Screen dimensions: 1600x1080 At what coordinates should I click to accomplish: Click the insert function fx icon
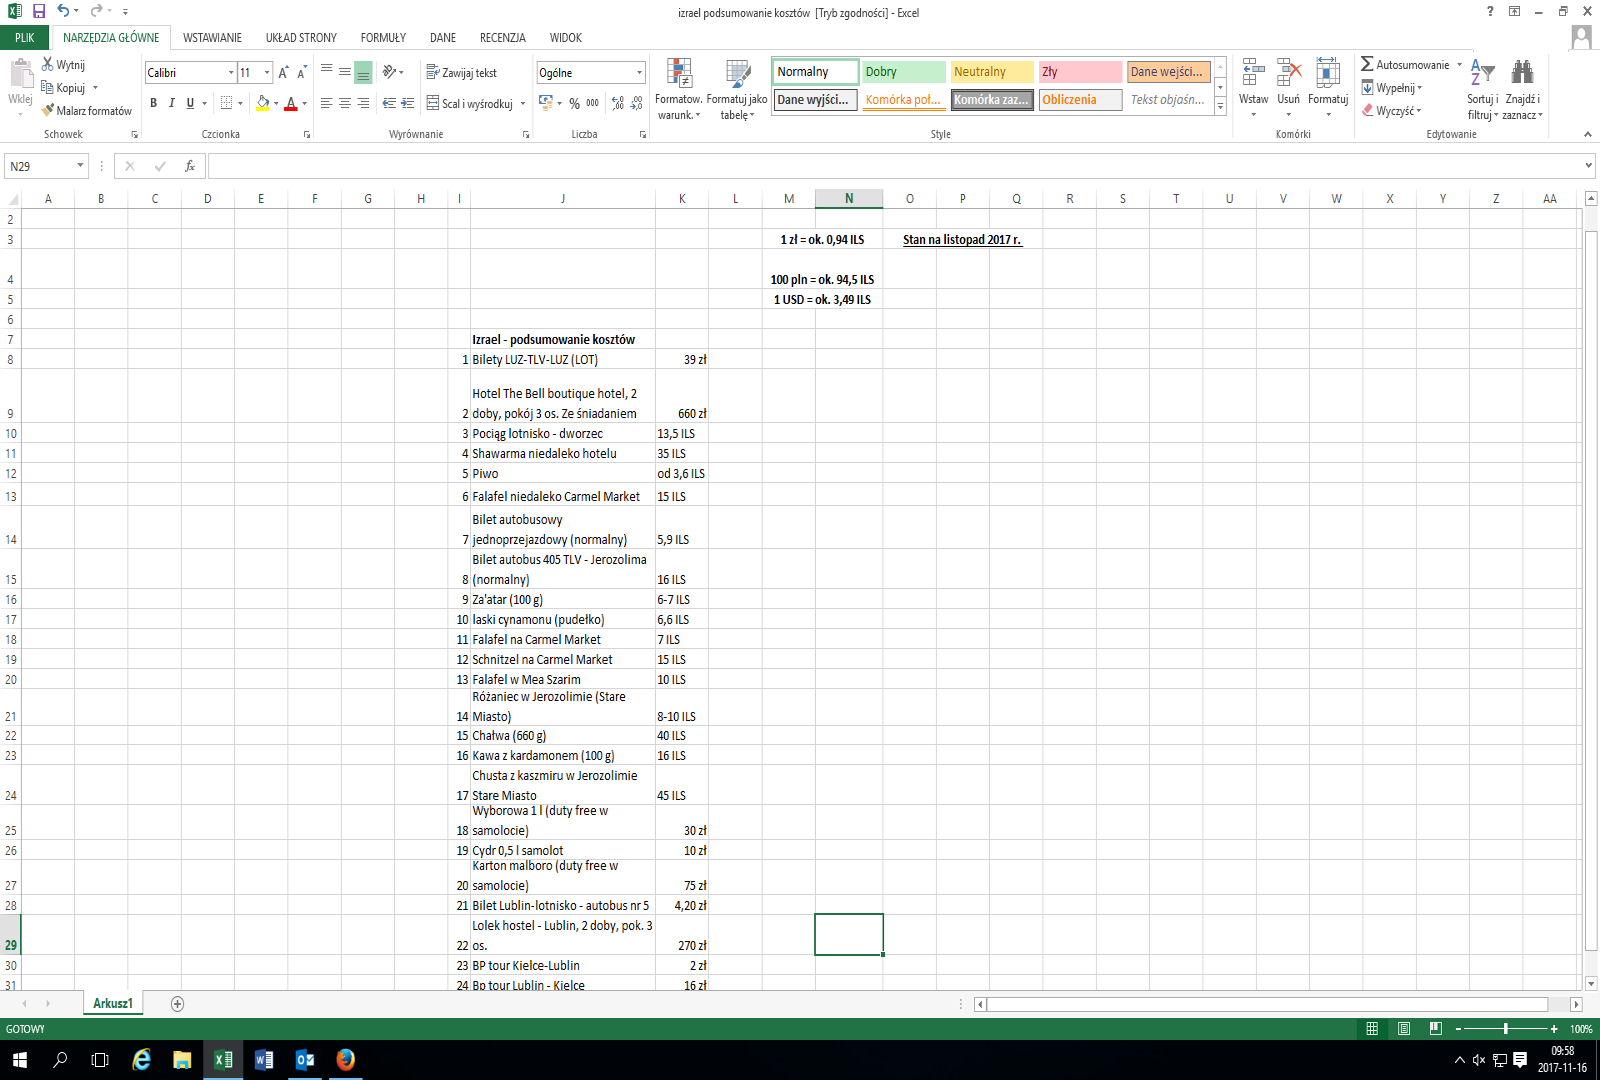190,166
